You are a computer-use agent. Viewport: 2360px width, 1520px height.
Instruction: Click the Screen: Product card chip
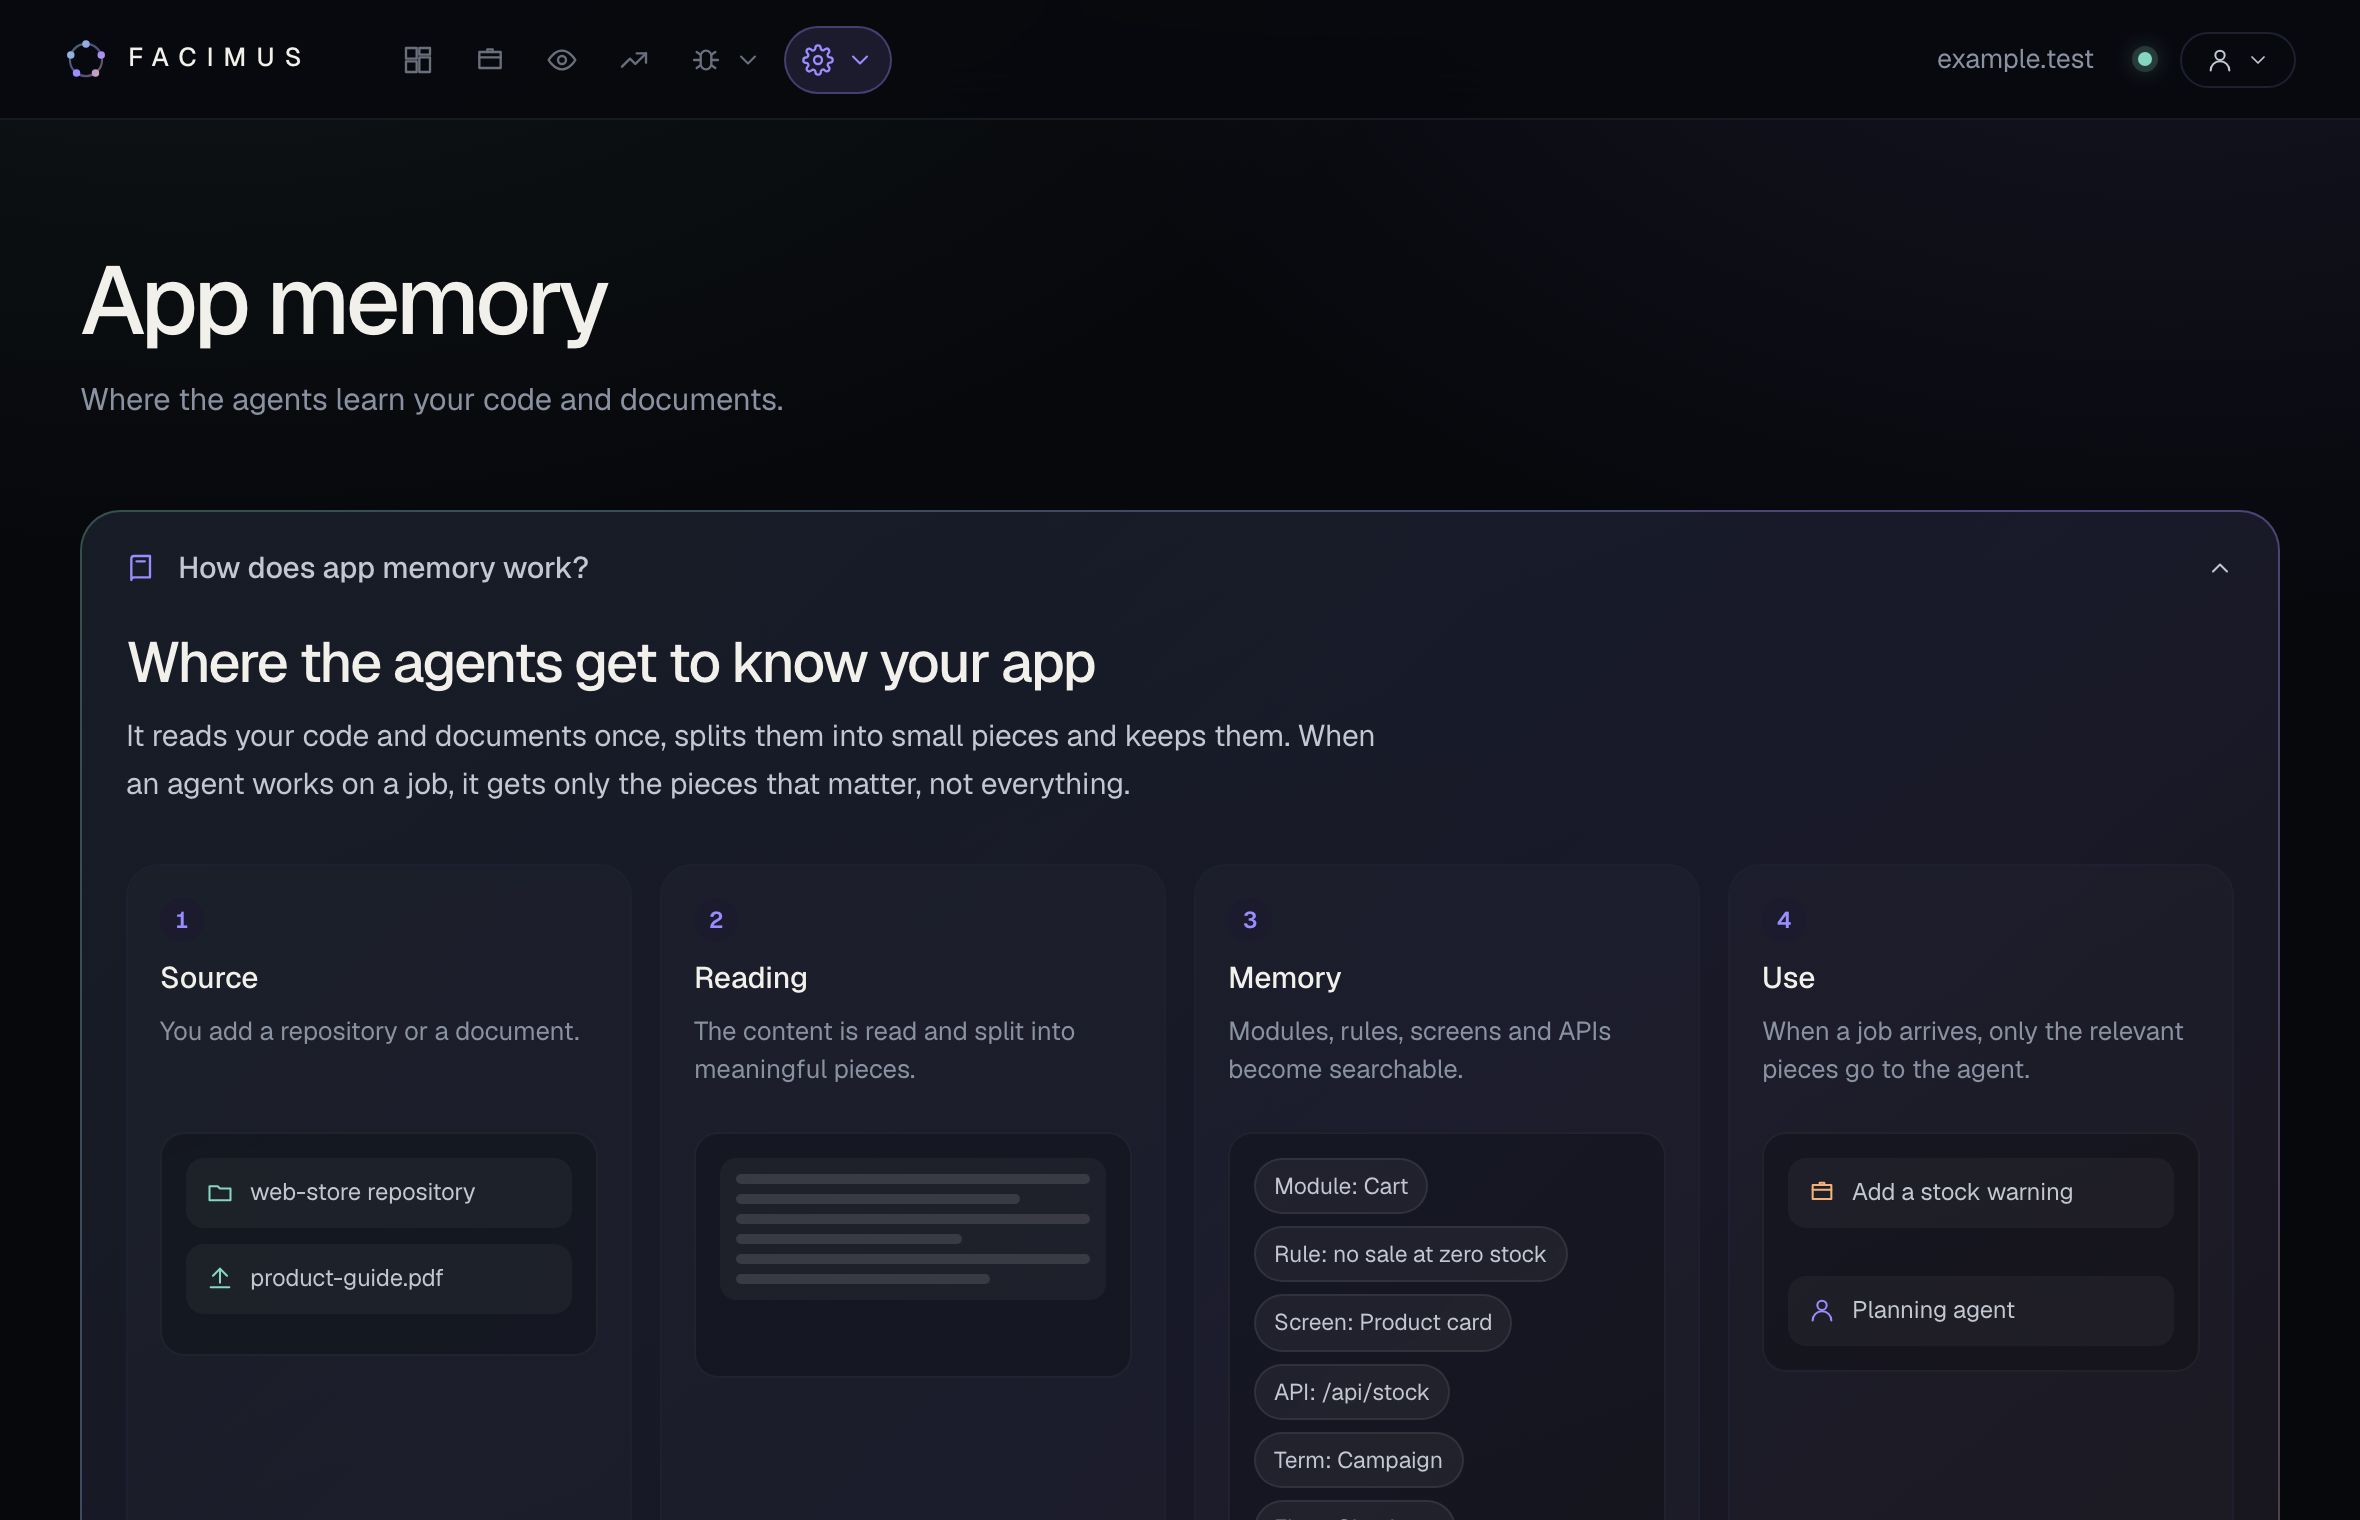1382,1322
